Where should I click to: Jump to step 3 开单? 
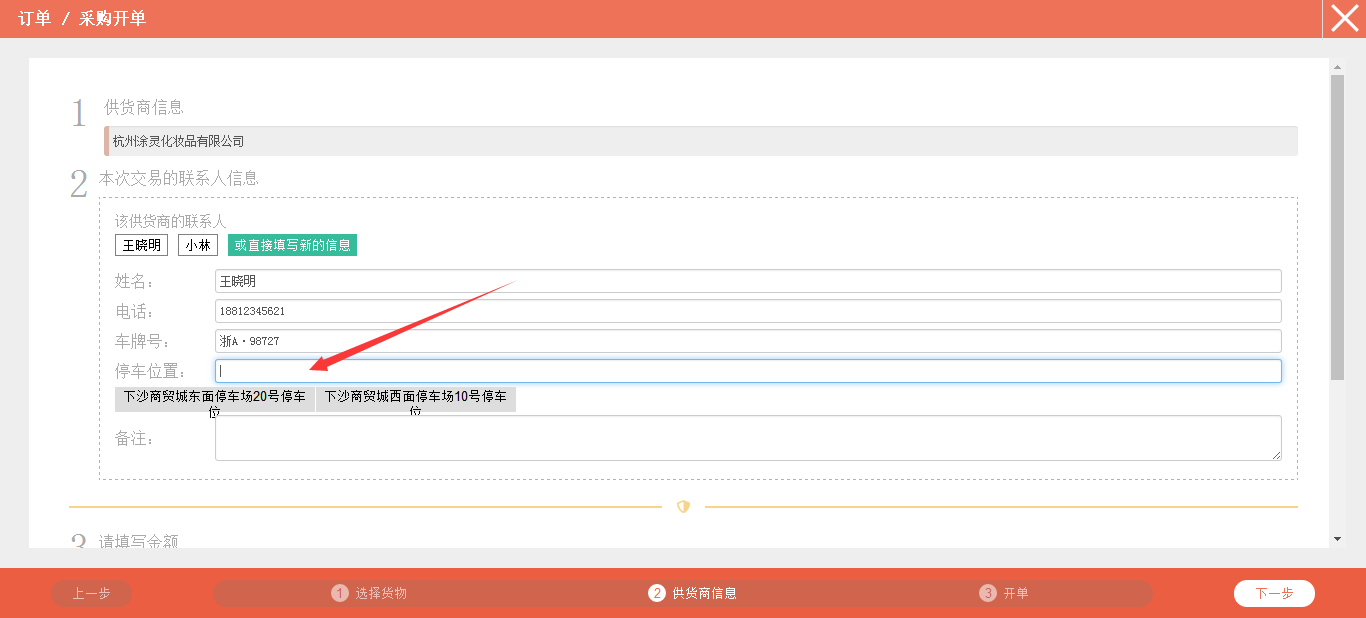[x=1005, y=593]
